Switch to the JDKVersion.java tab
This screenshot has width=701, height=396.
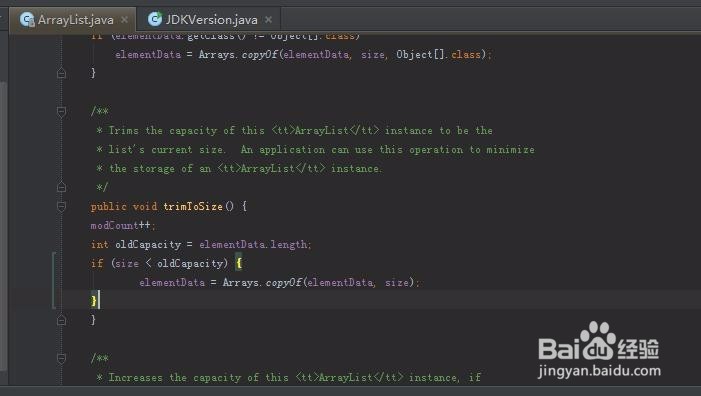pos(210,20)
